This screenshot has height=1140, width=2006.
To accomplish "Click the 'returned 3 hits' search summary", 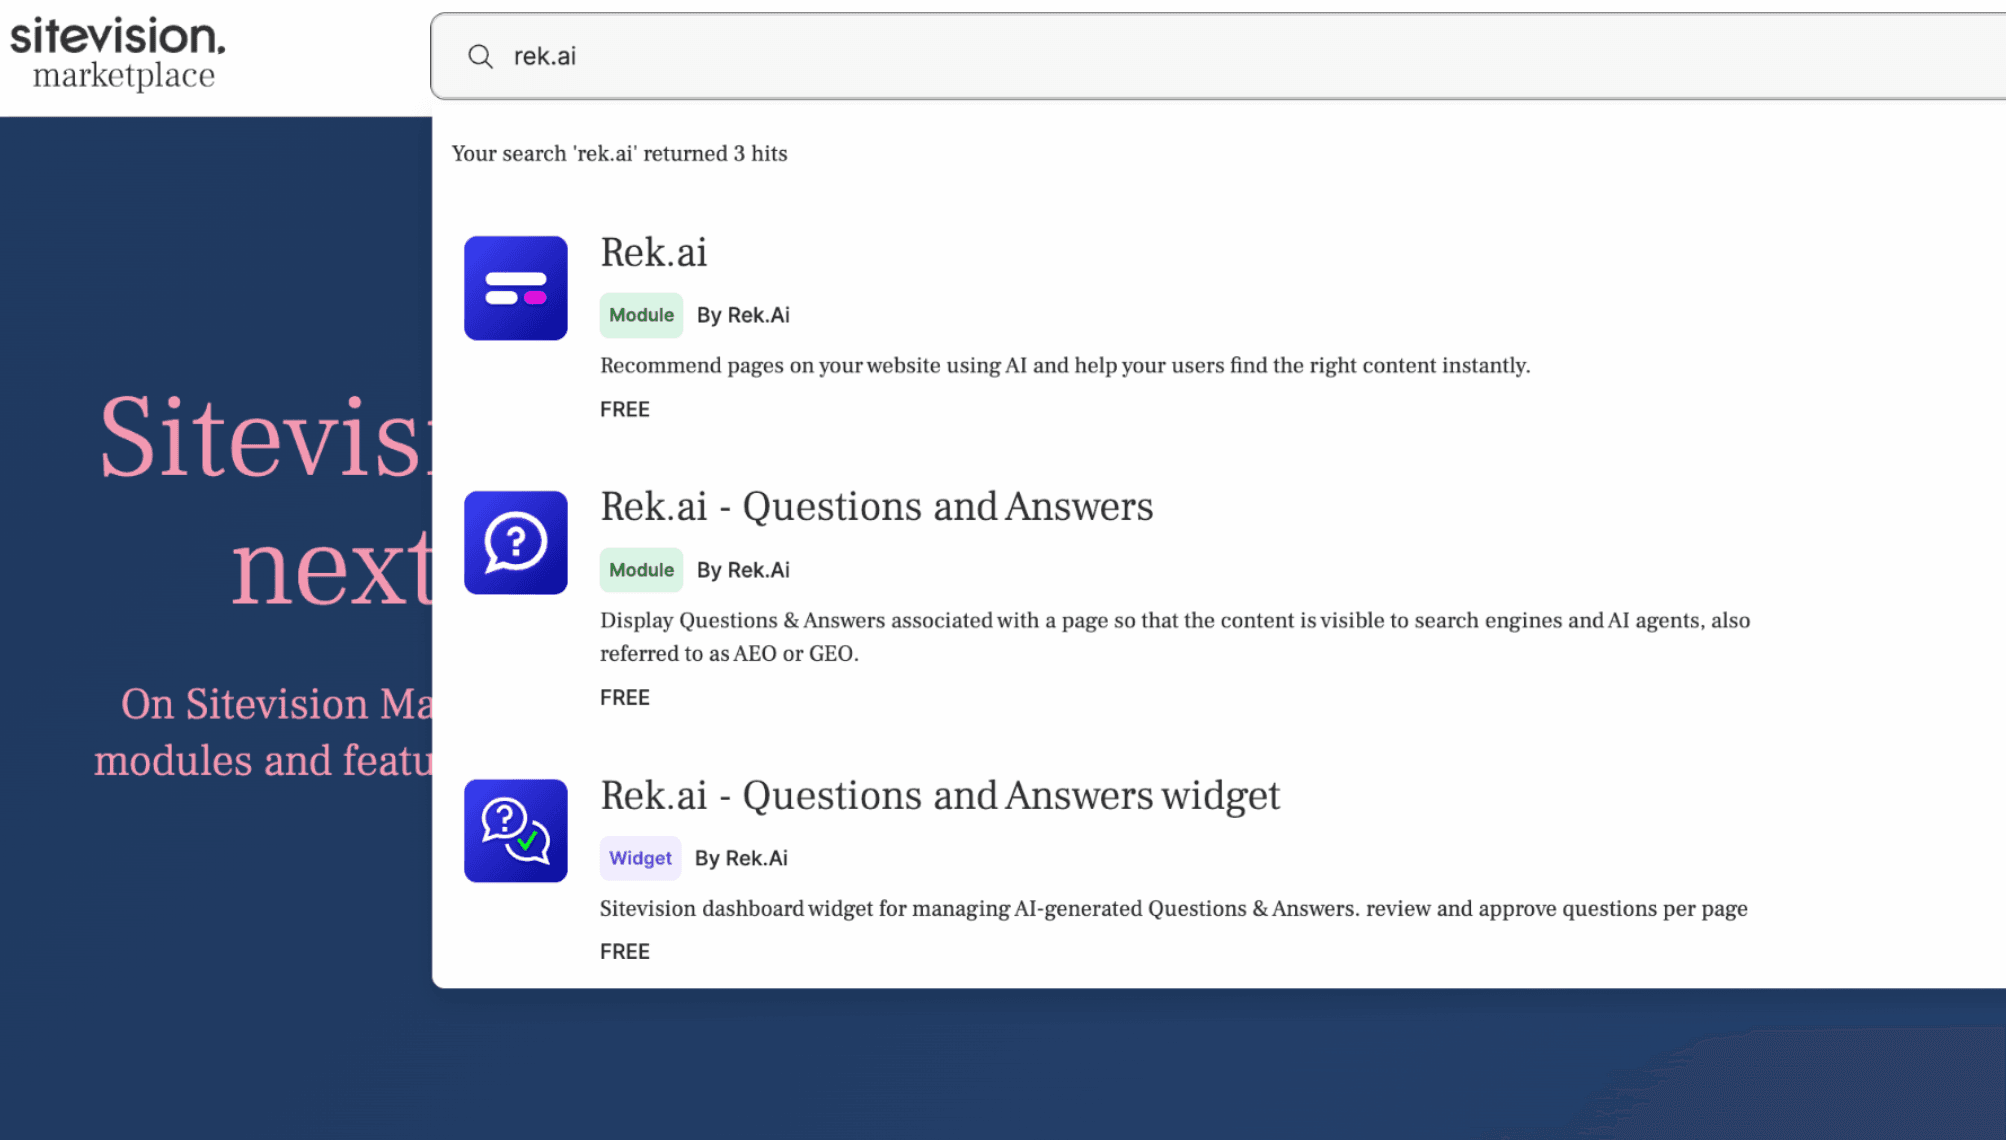I will pos(619,153).
